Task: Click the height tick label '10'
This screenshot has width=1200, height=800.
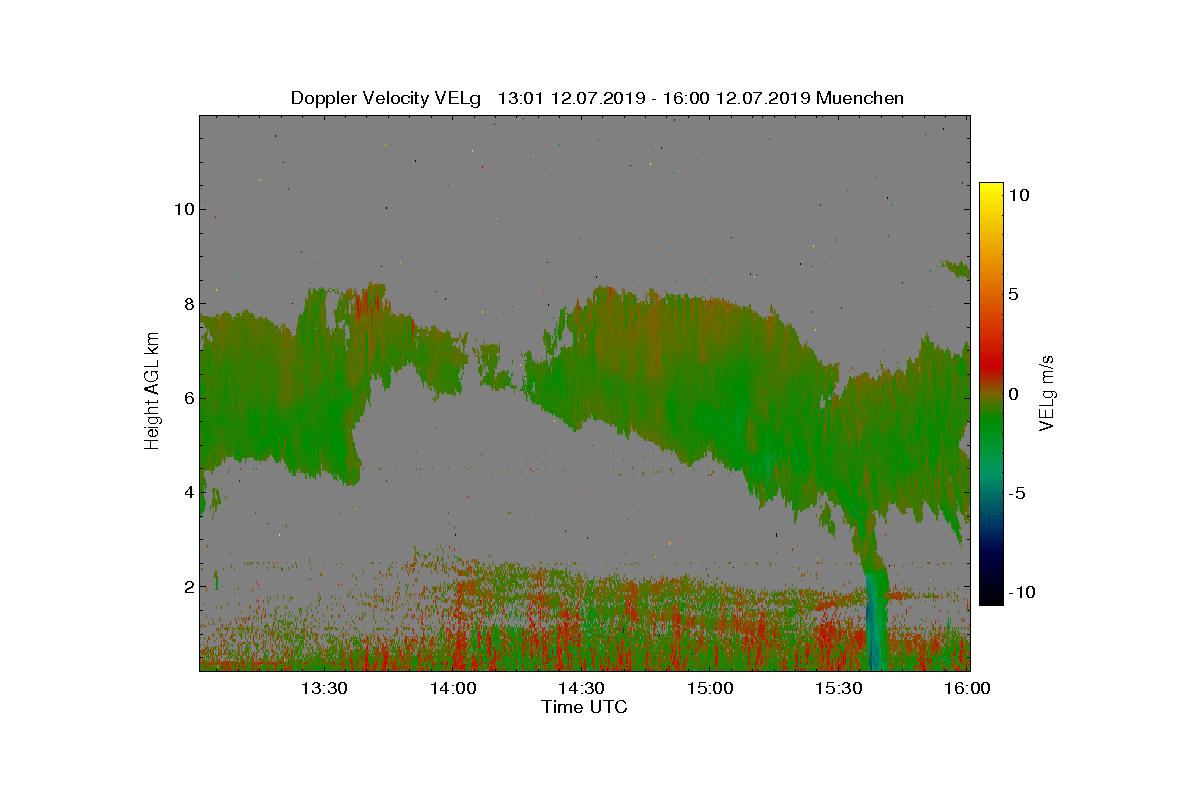Action: [x=182, y=209]
